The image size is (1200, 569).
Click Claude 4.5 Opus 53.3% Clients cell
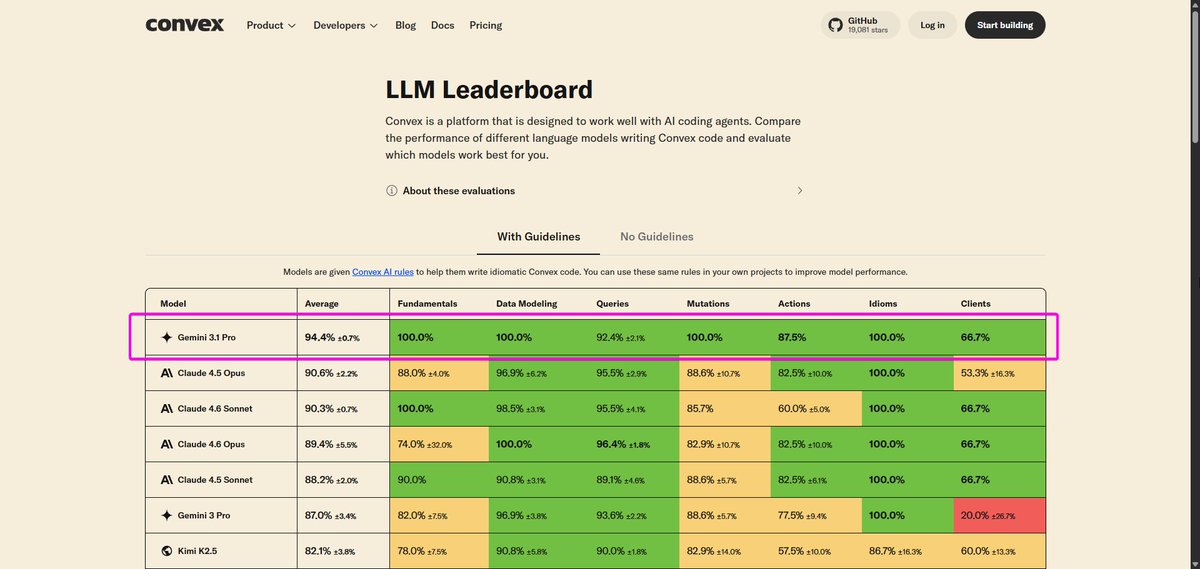pyautogui.click(x=998, y=373)
